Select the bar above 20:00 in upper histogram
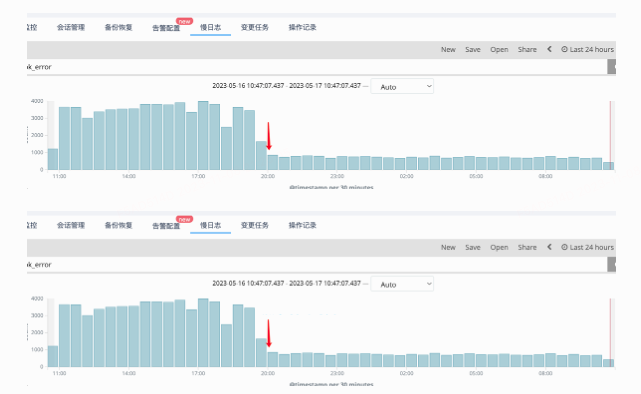641x394 pixels. pyautogui.click(x=273, y=162)
